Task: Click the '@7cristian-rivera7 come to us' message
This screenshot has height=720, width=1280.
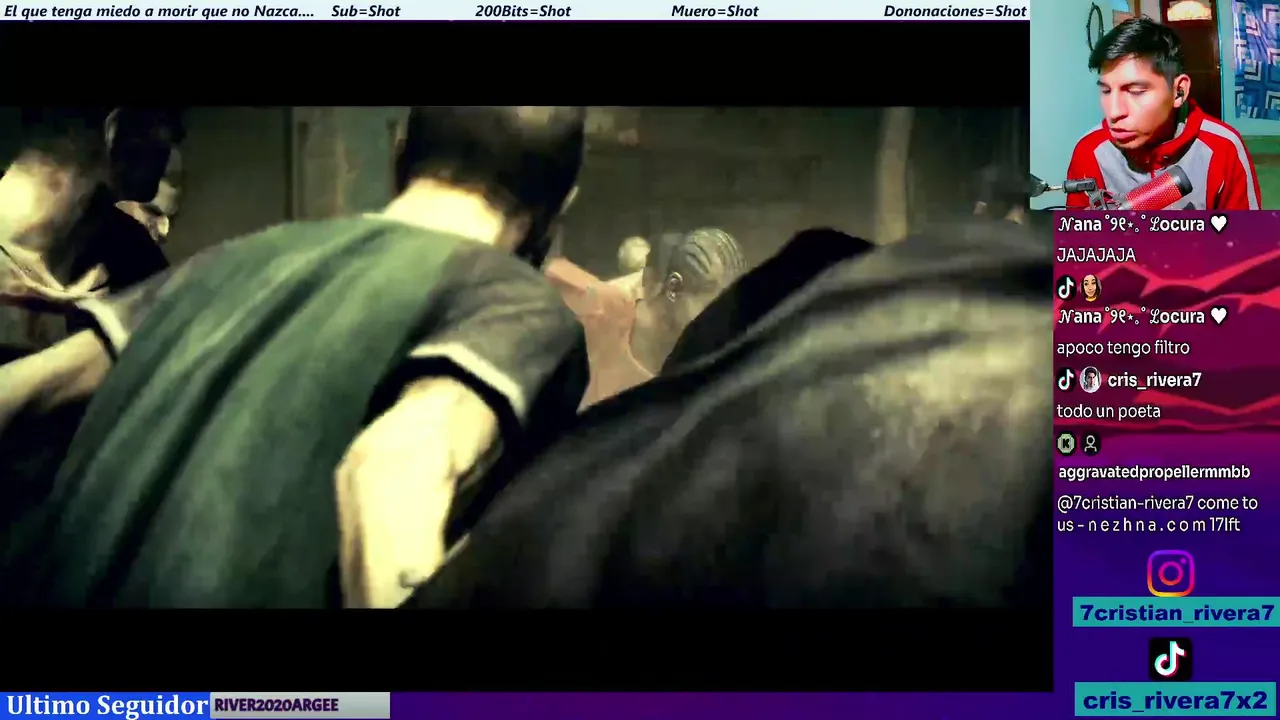Action: click(1157, 514)
